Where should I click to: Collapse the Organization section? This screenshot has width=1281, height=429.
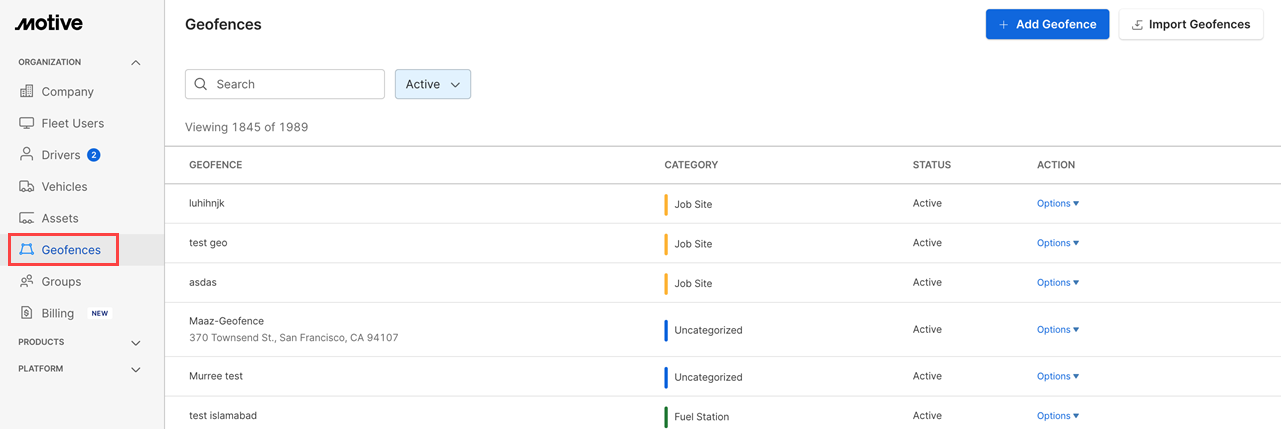tap(136, 63)
